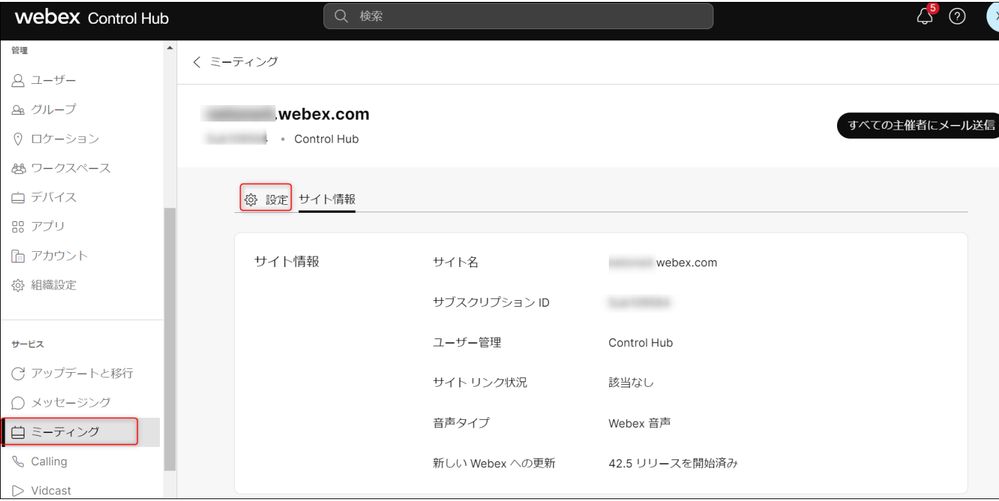Image resolution: width=999 pixels, height=501 pixels.
Task: Click the サブスクリプション ID label
Action: 491,303
